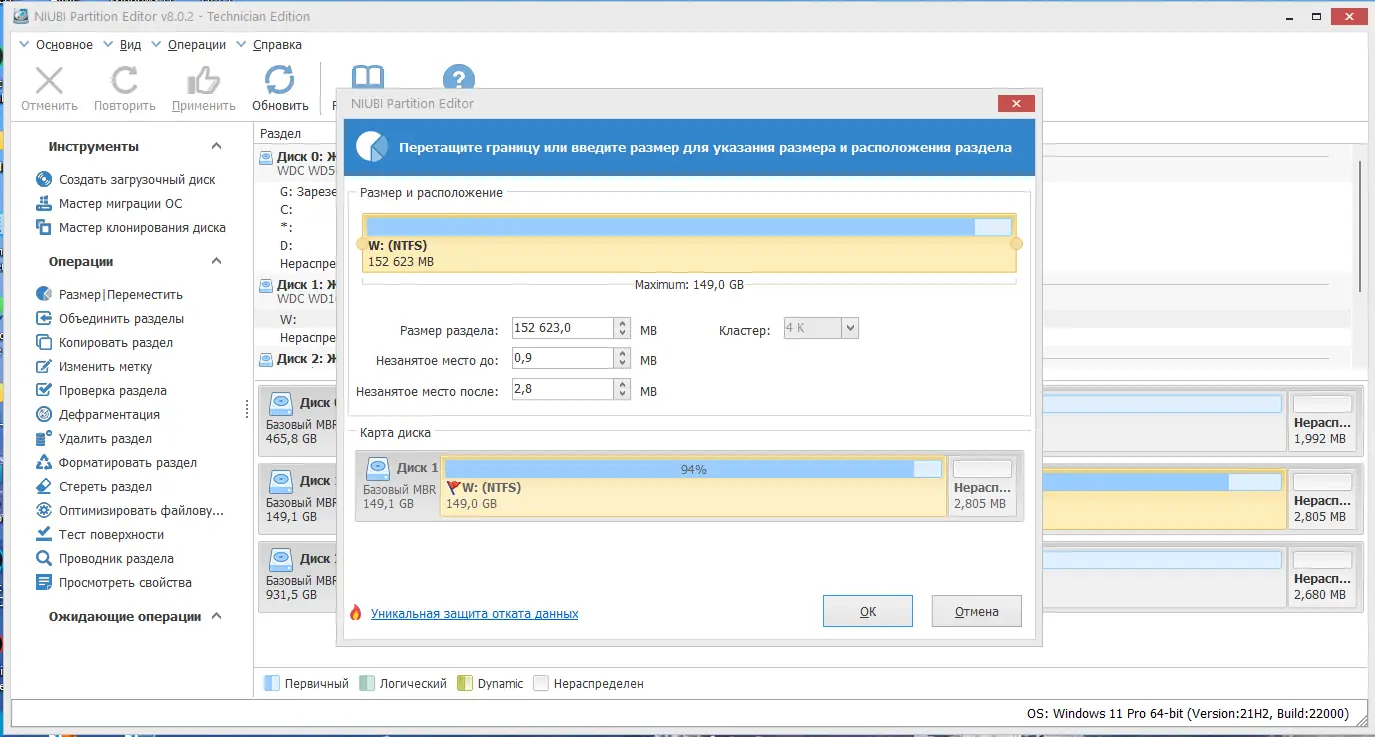The height and width of the screenshot is (737, 1375).
Task: Close the NIUBI Partition Editor dialog
Action: [x=1016, y=103]
